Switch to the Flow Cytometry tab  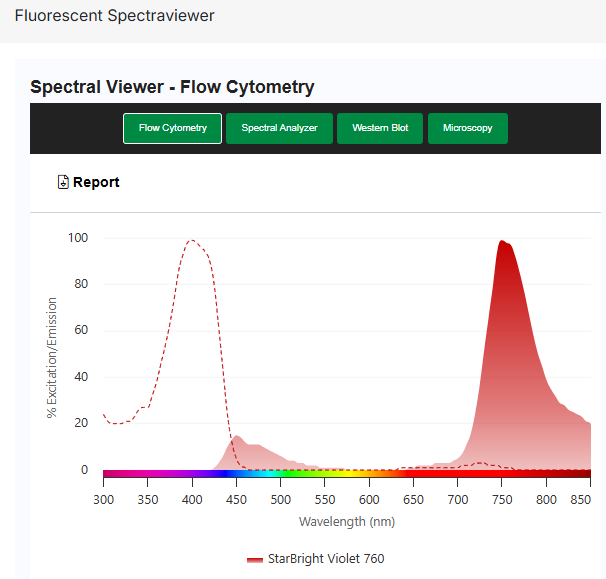[172, 128]
